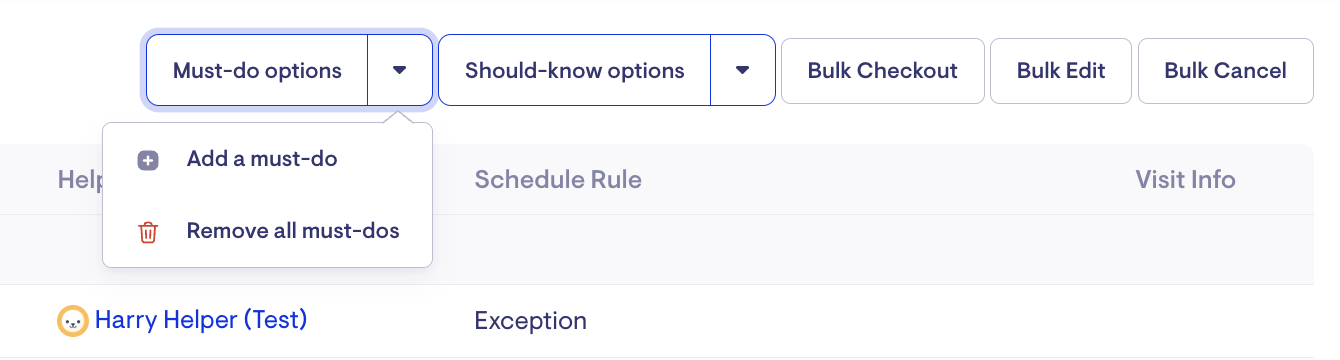The height and width of the screenshot is (360, 1340).
Task: Open Bulk Checkout
Action: click(883, 70)
